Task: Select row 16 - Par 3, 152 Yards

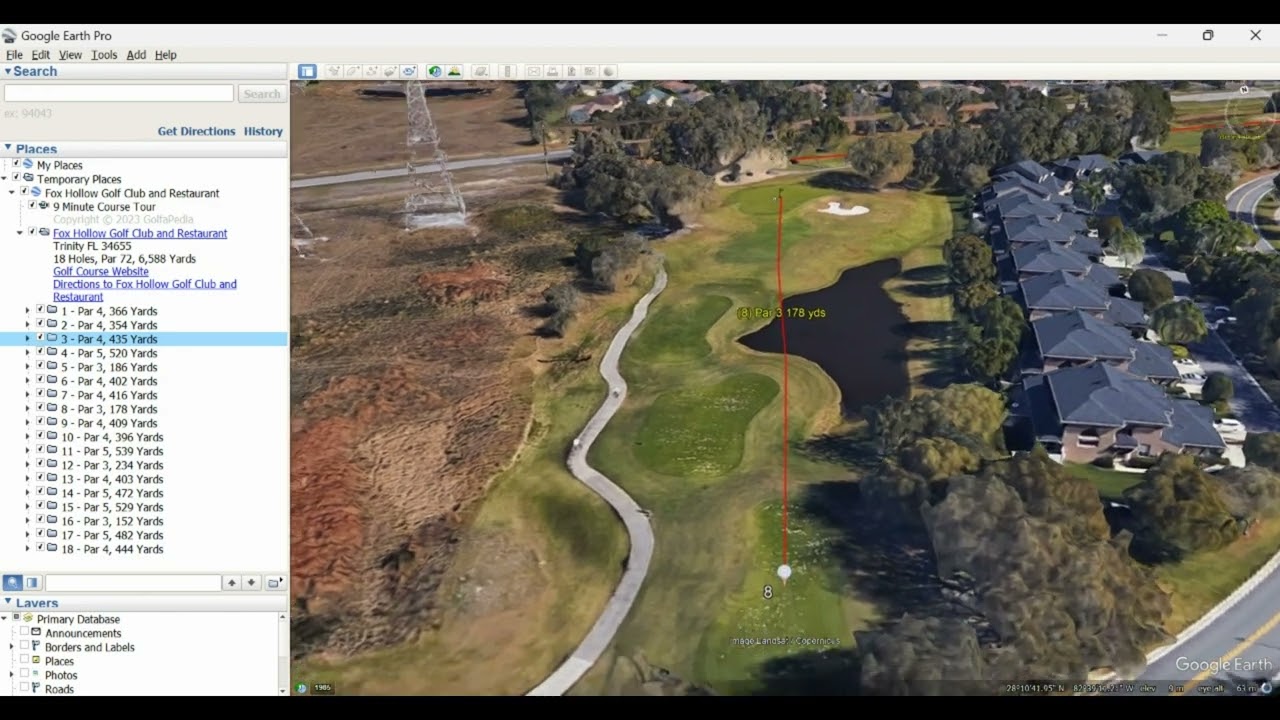Action: point(112,521)
